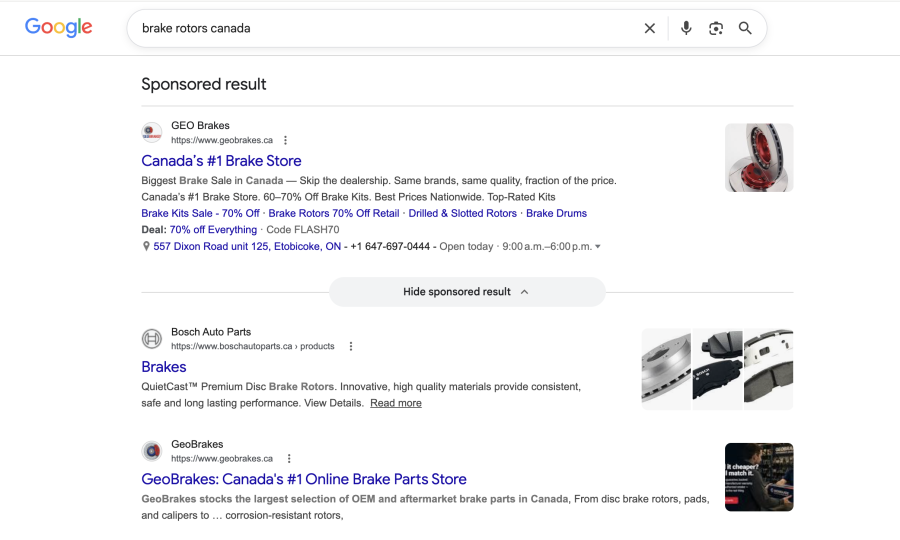Submit search with magnifying glass icon
Image resolution: width=900 pixels, height=540 pixels.
tap(745, 28)
